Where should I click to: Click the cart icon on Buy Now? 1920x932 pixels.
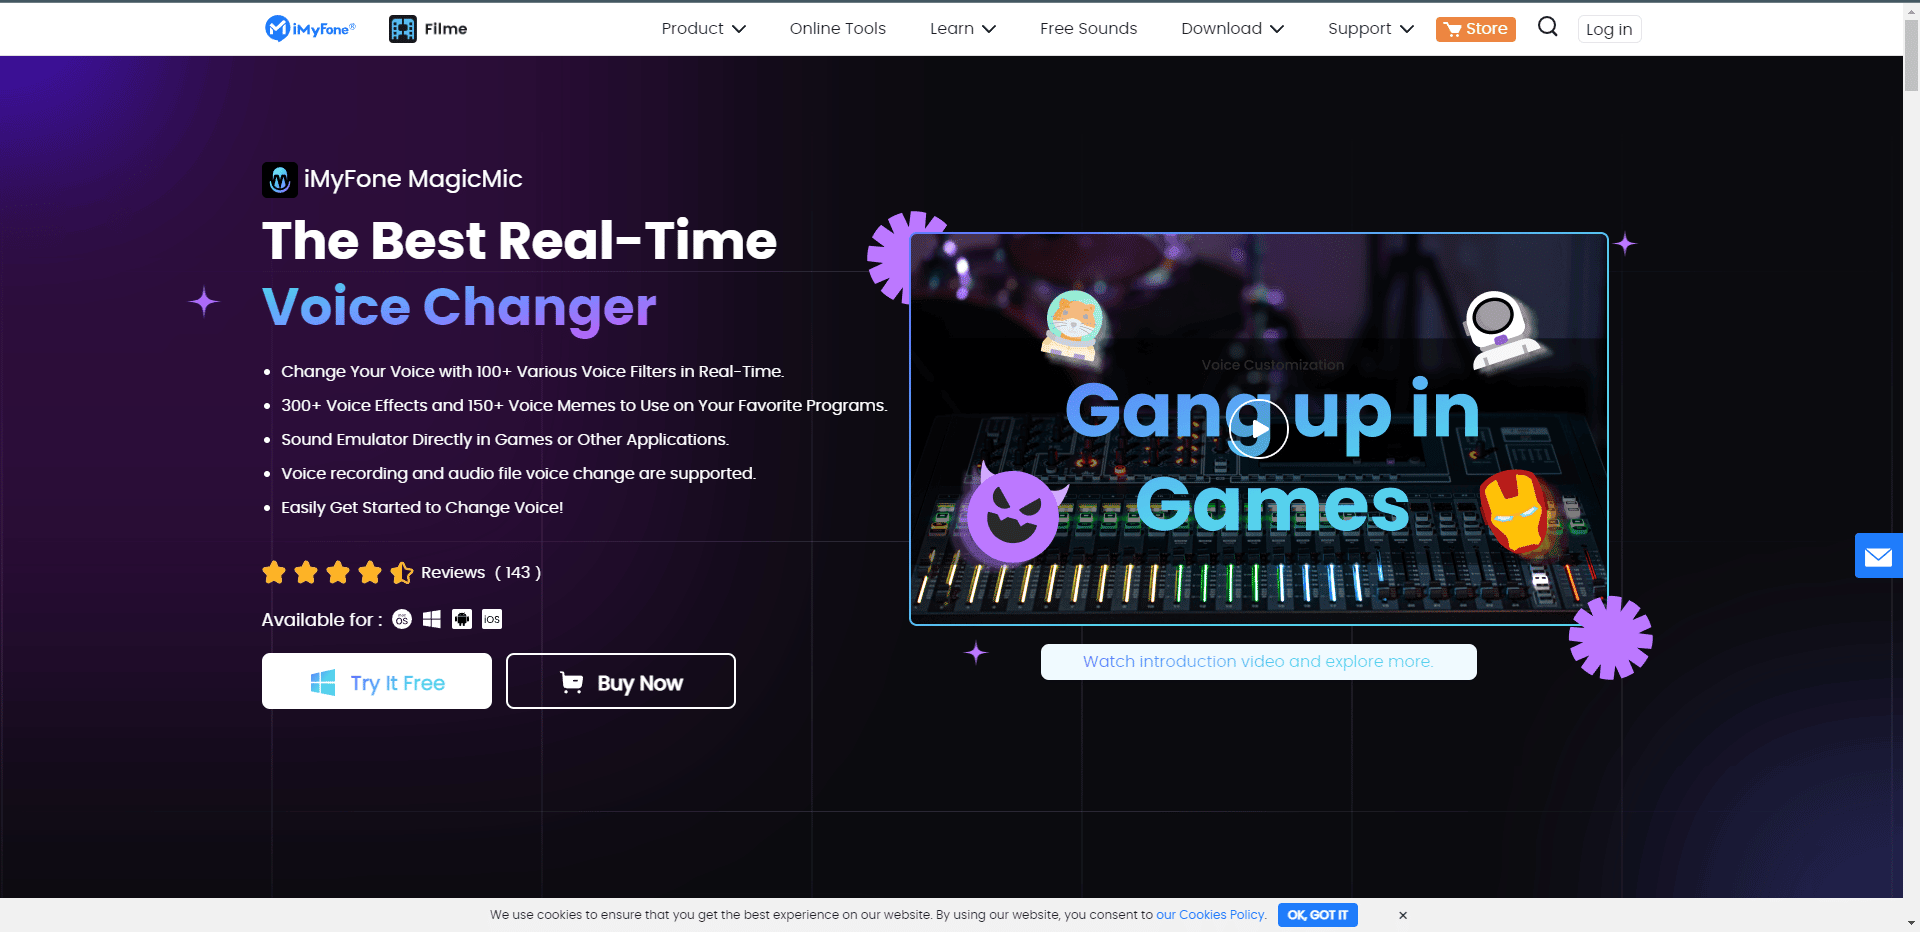572,682
